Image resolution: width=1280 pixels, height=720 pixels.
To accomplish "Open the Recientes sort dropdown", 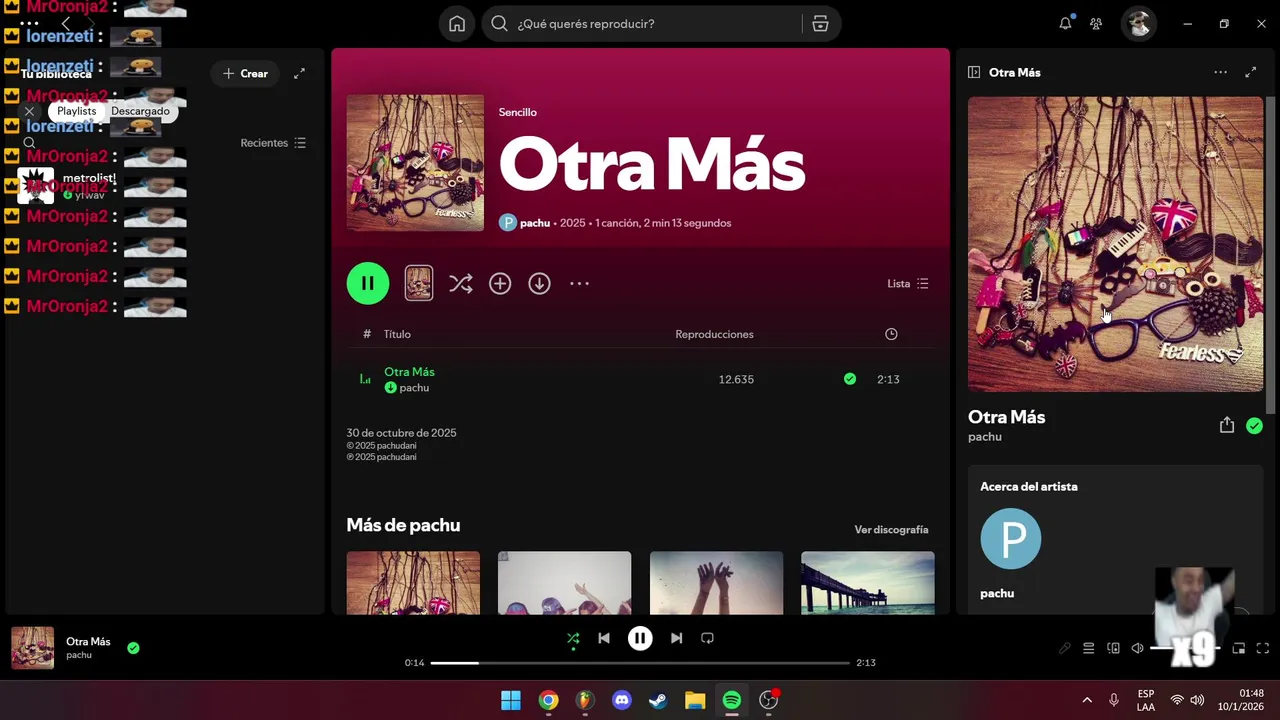I will (x=273, y=143).
